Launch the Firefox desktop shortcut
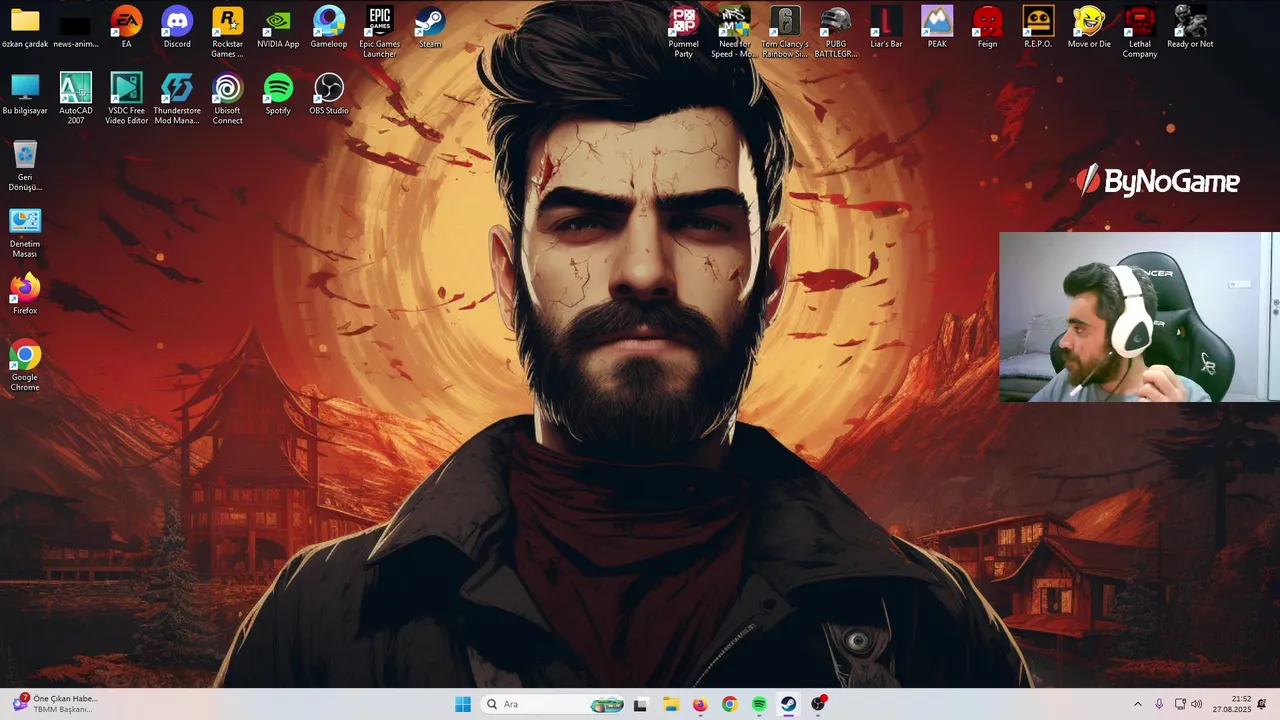This screenshot has height=720, width=1280. tap(25, 294)
